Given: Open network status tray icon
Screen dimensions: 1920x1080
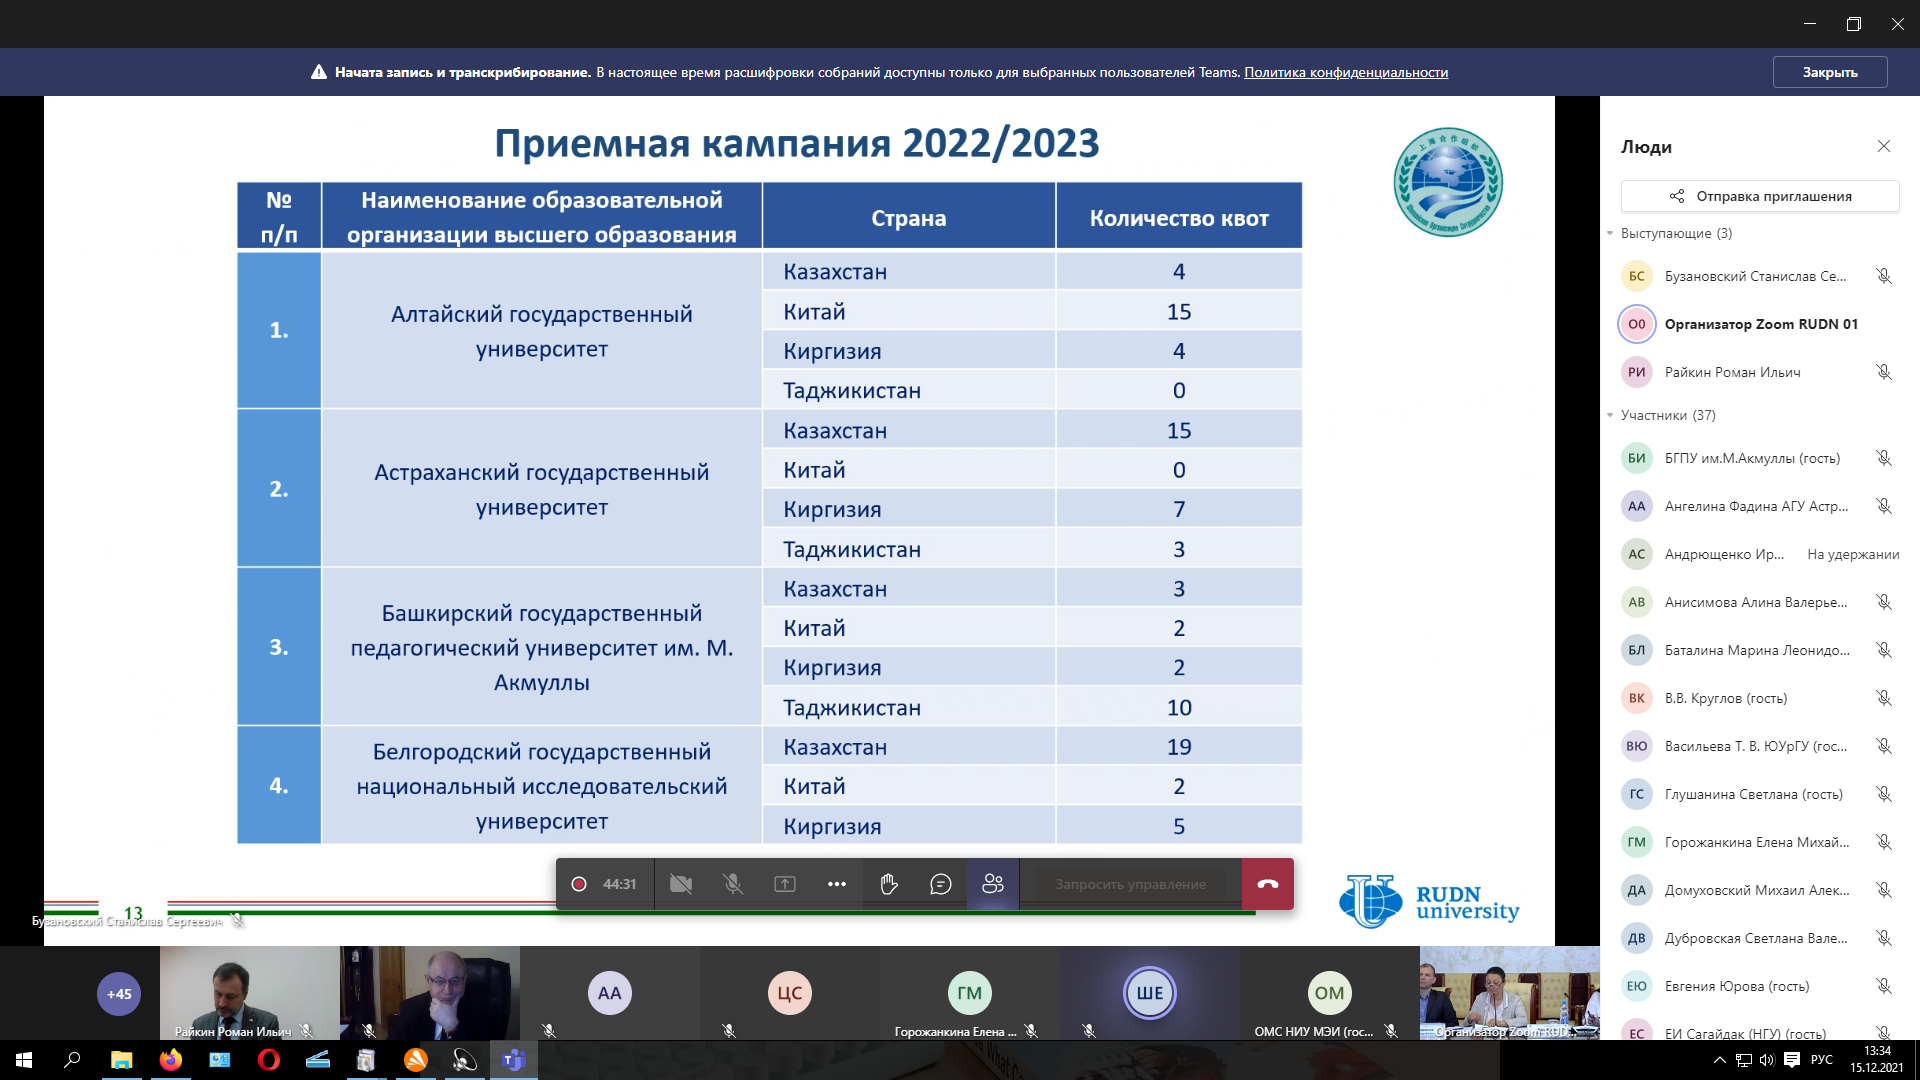Looking at the screenshot, I should [x=1744, y=1060].
